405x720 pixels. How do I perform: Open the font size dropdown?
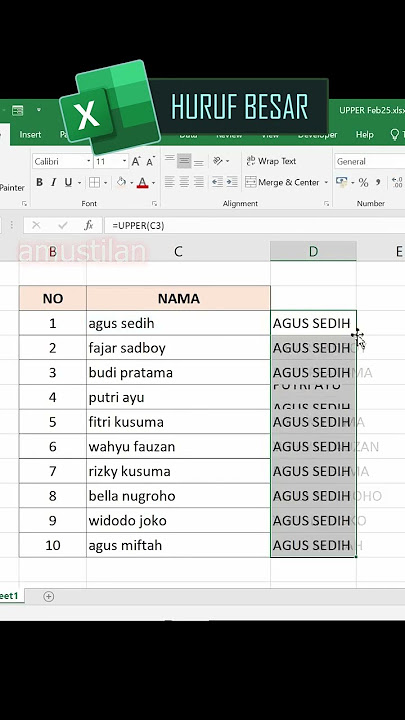tap(124, 162)
